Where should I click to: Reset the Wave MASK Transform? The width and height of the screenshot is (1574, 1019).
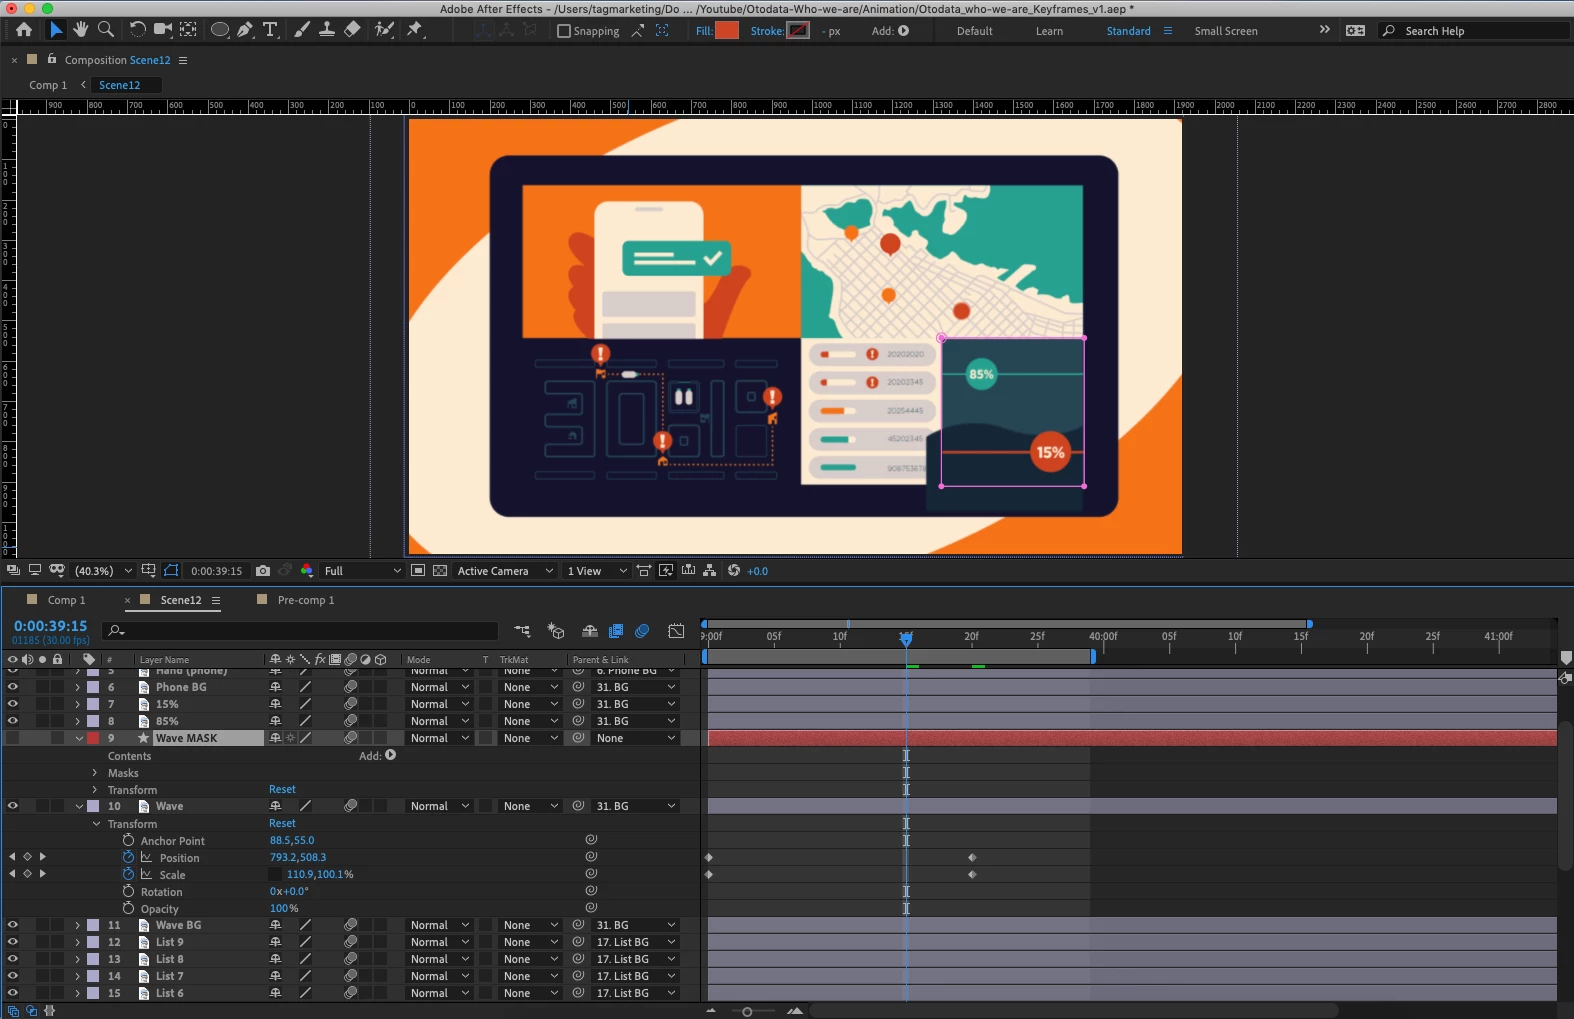tap(282, 790)
